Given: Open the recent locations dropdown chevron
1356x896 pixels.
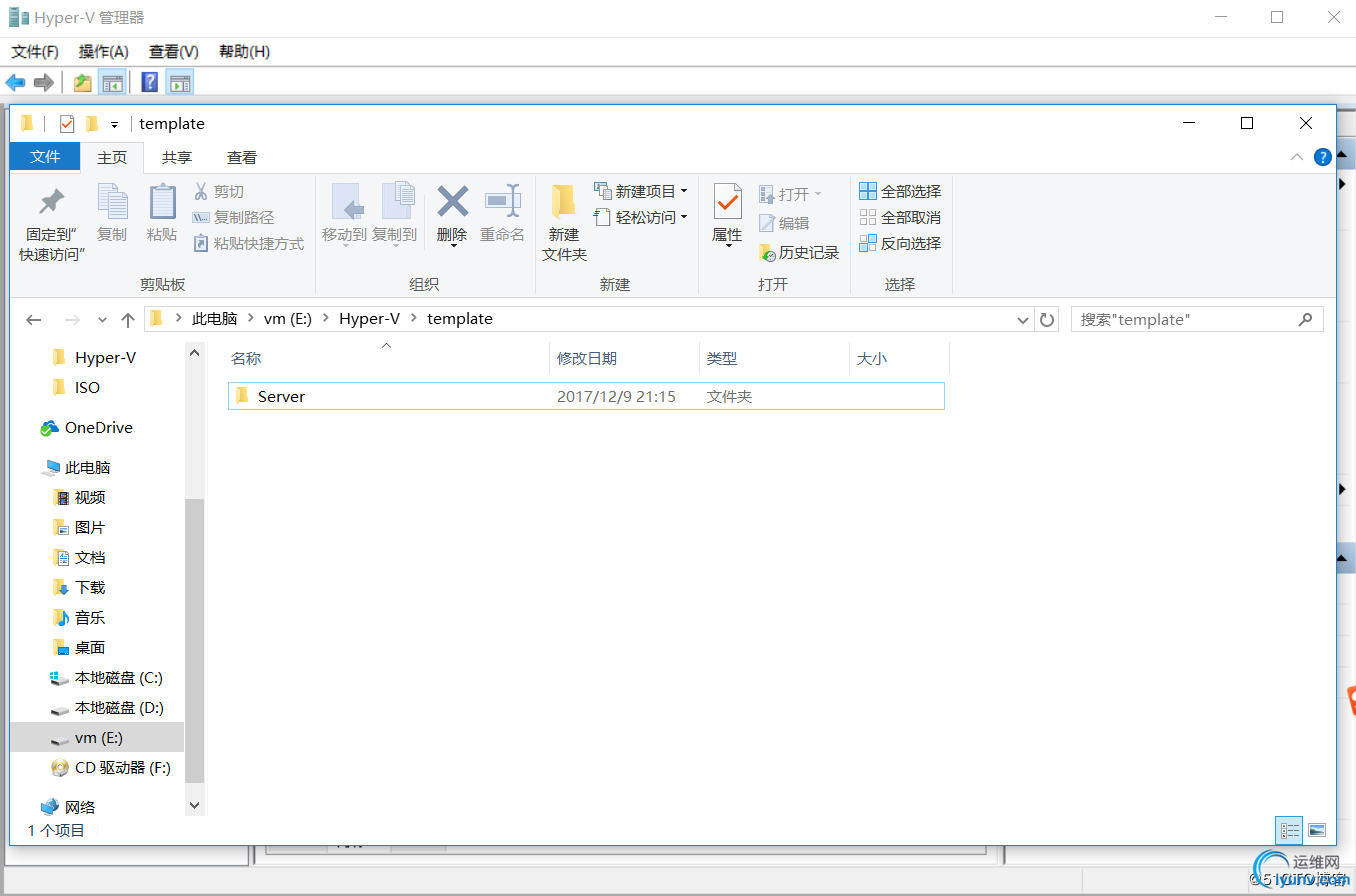Looking at the screenshot, I should click(x=102, y=320).
